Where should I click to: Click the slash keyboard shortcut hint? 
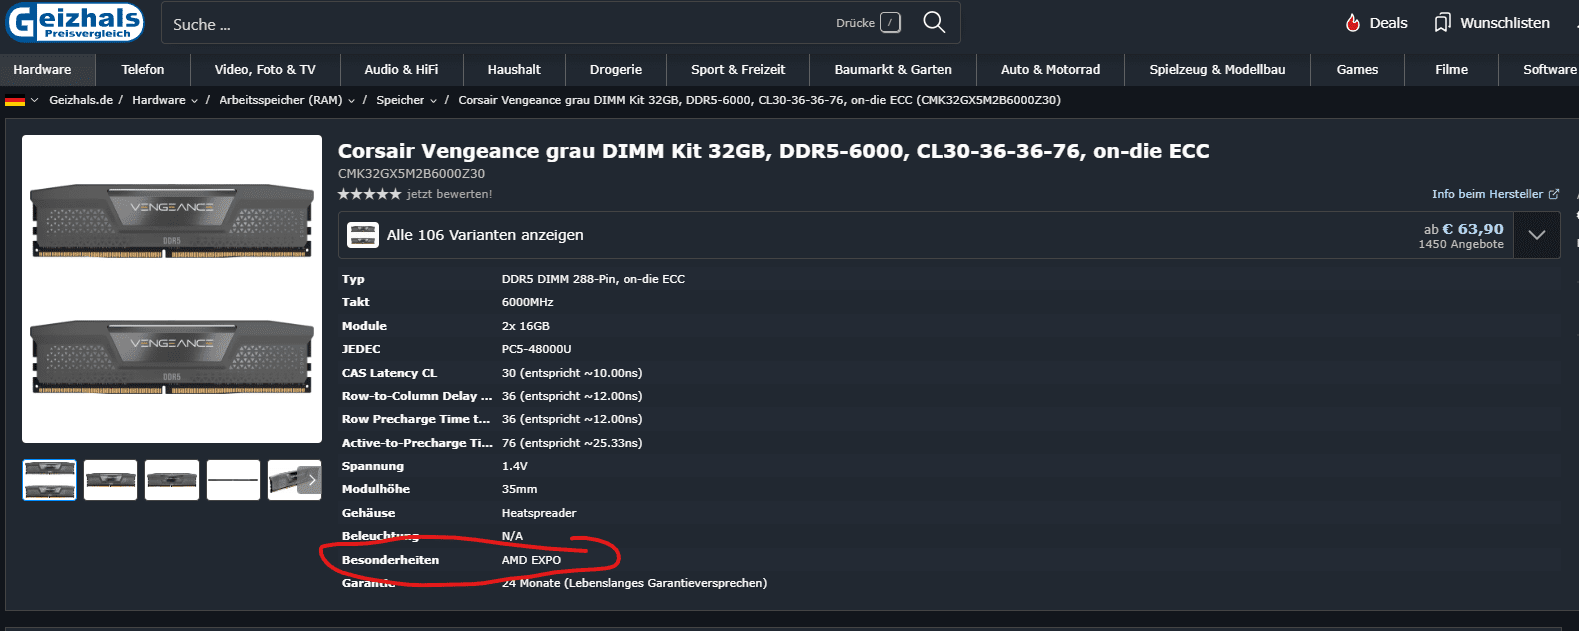890,23
